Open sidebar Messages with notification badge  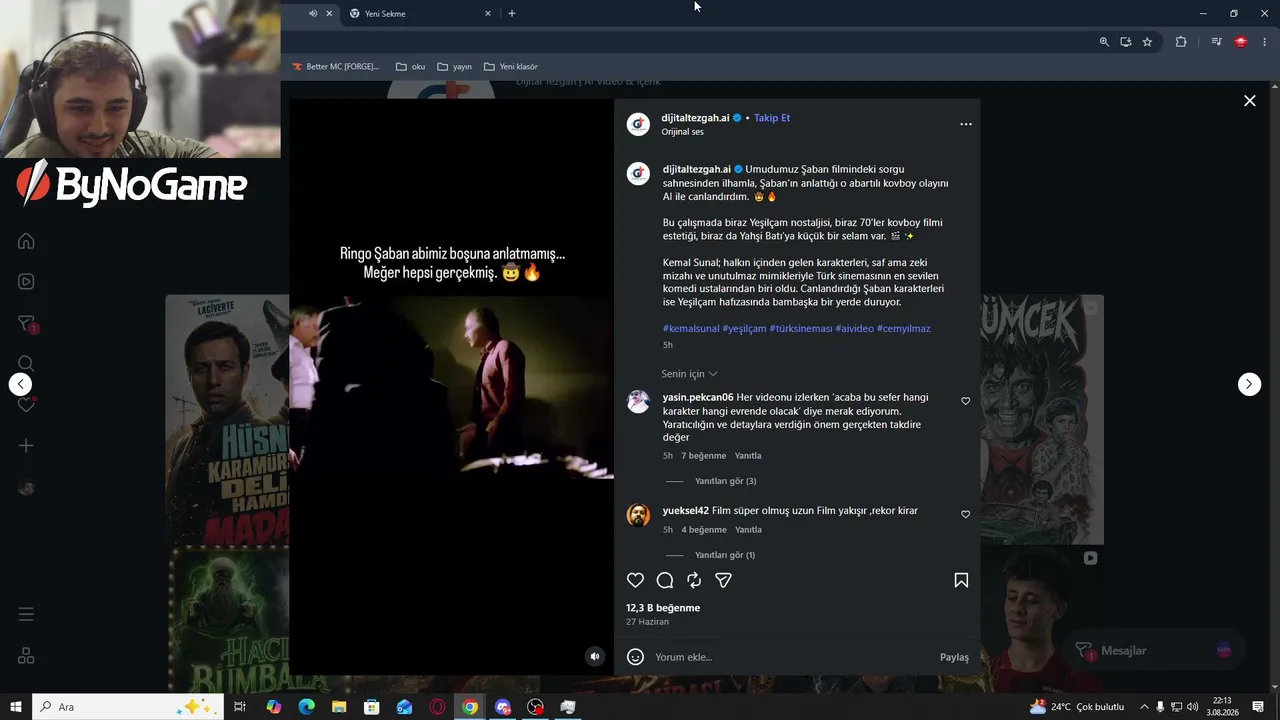27,324
